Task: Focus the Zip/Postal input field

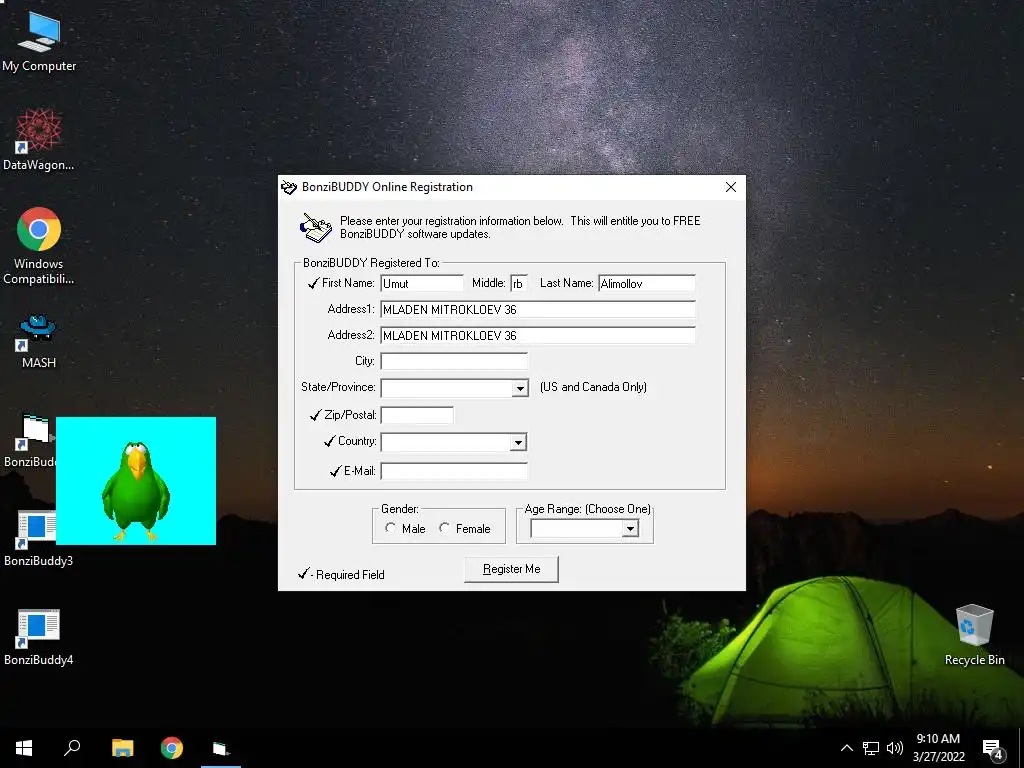Action: [417, 415]
